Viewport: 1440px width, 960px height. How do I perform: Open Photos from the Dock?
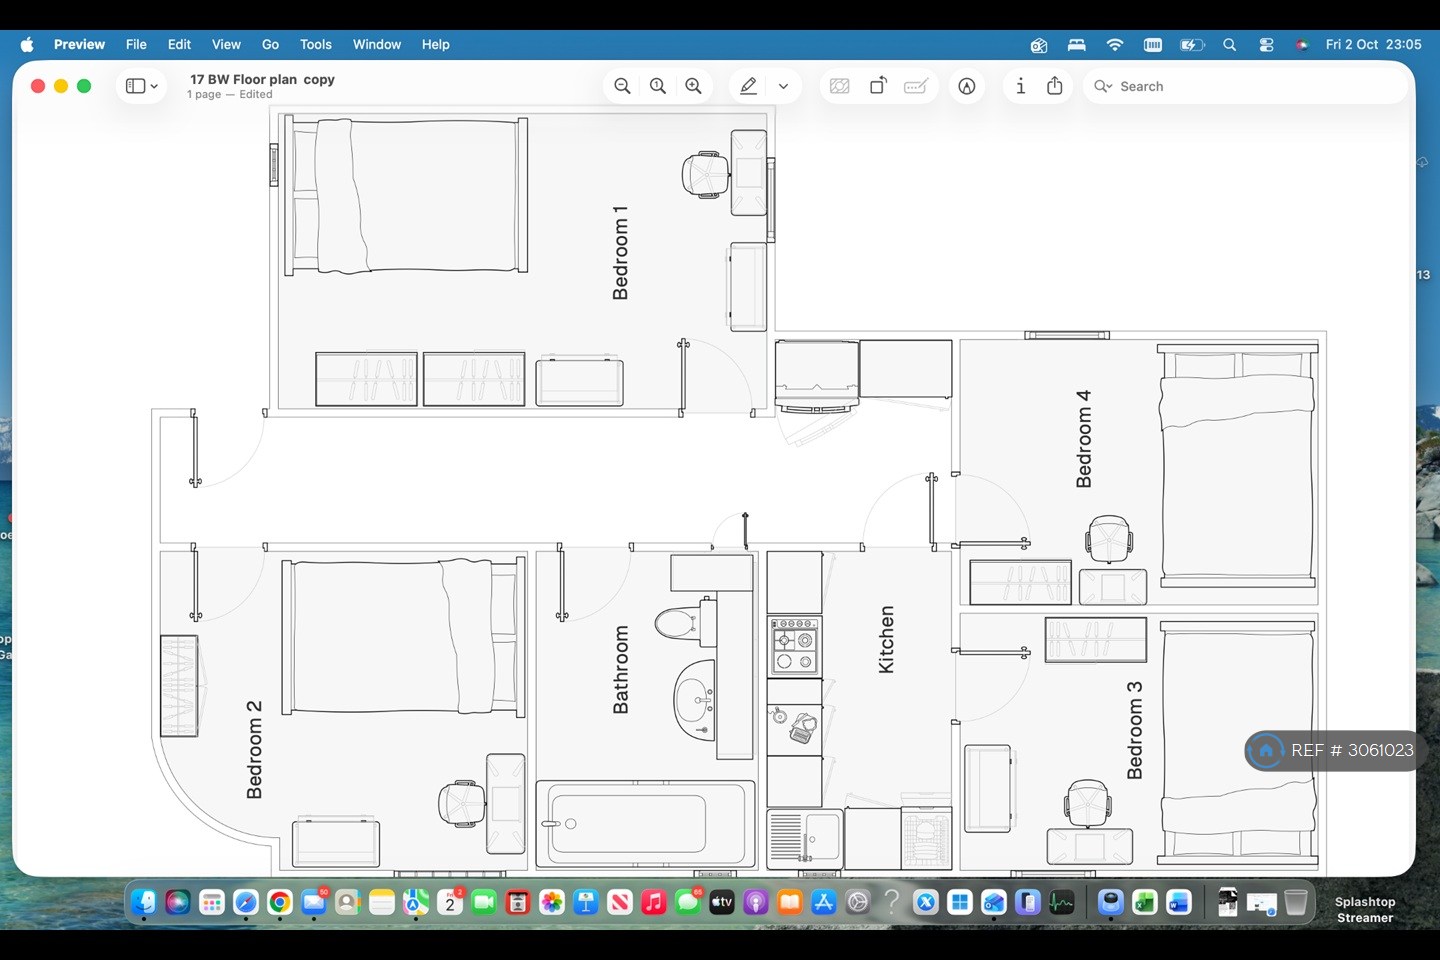pos(552,902)
